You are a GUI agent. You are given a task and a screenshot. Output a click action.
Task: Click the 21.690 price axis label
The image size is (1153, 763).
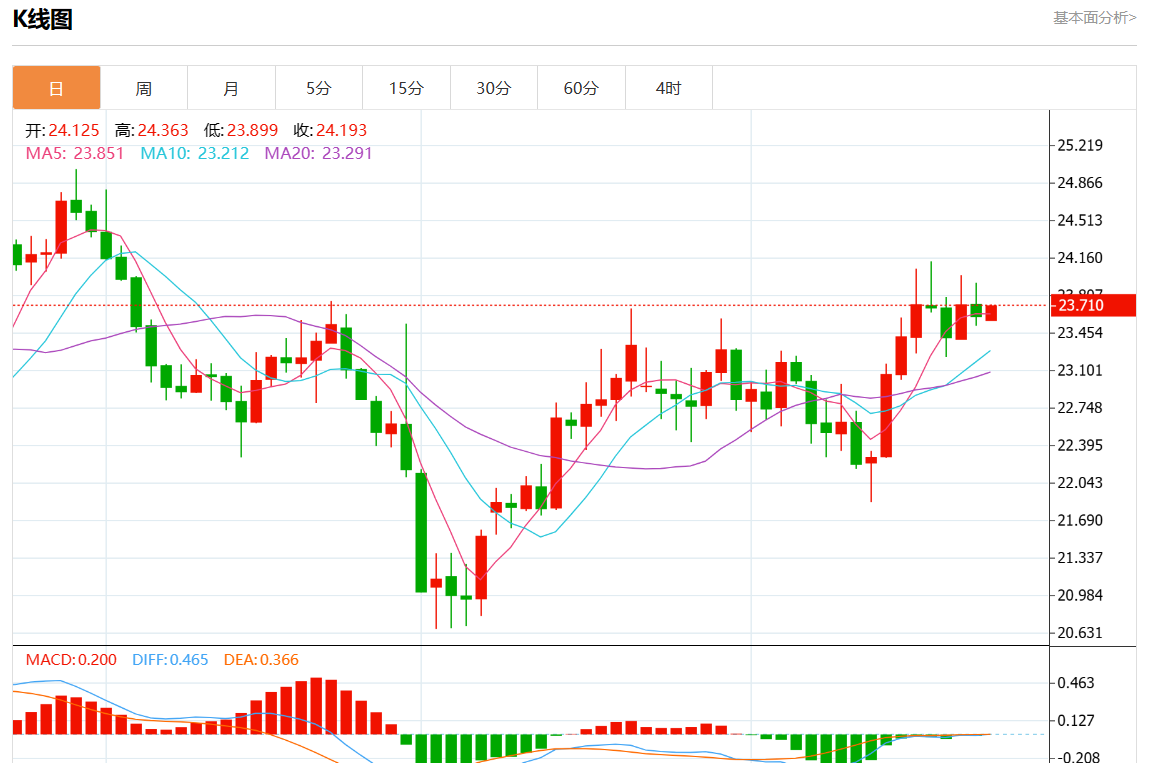pos(1079,520)
